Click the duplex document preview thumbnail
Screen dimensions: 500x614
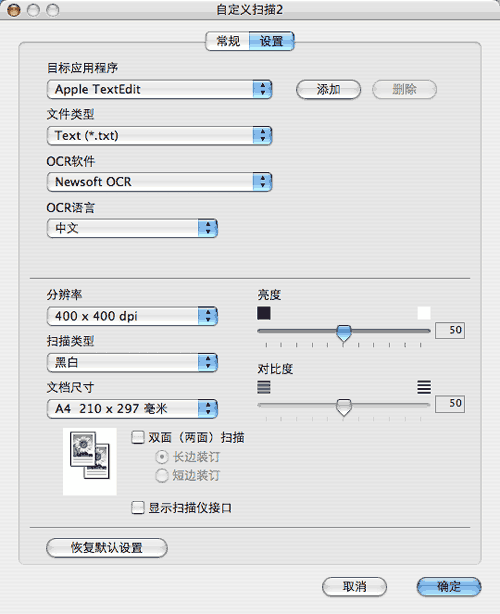90,461
